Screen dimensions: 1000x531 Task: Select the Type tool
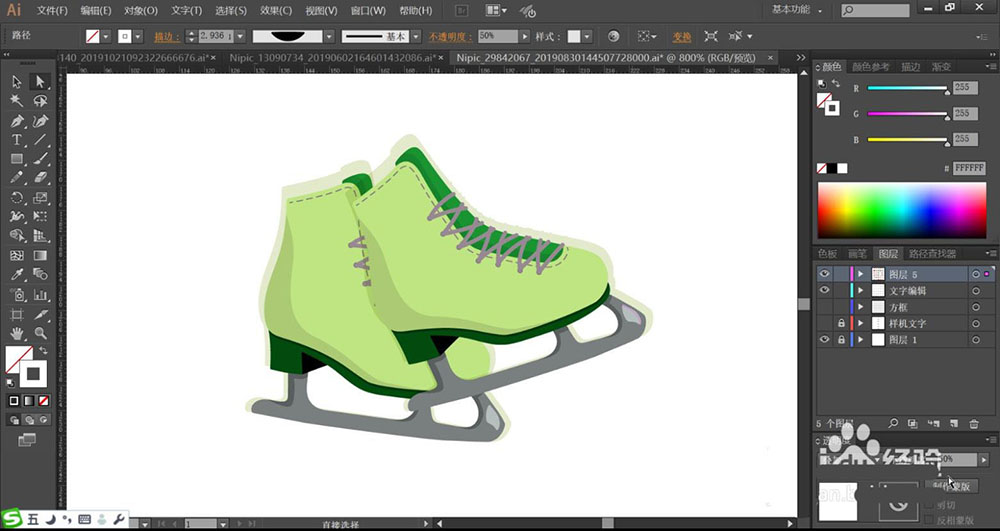17,140
